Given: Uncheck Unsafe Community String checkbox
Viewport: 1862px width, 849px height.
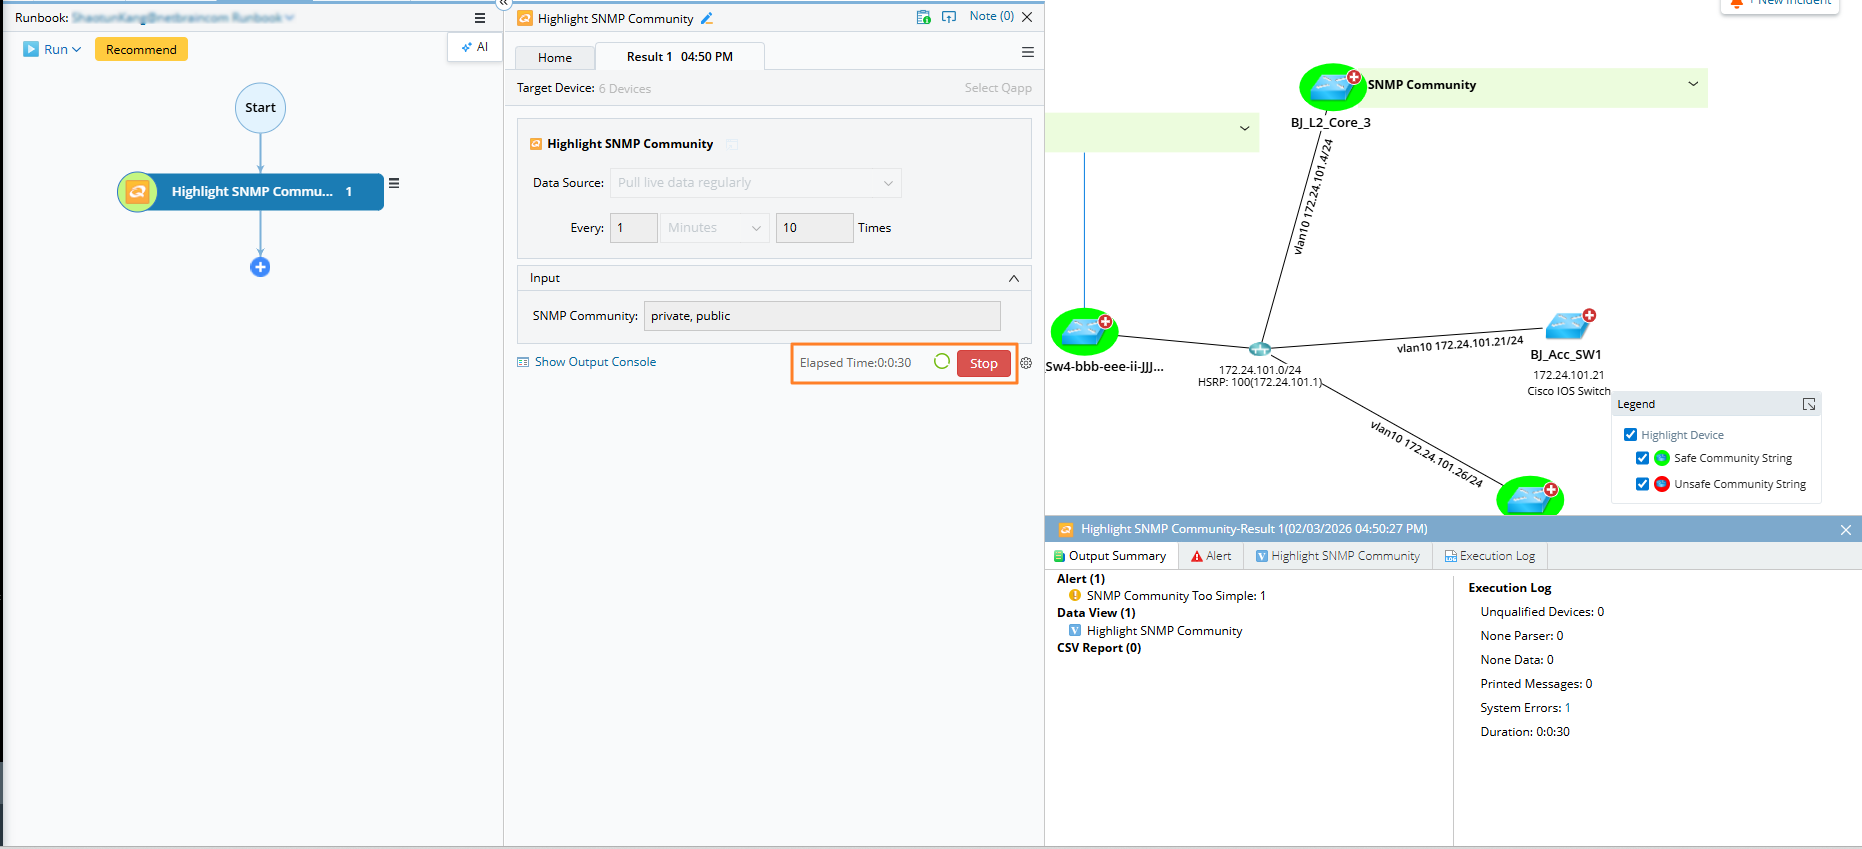Looking at the screenshot, I should point(1642,484).
